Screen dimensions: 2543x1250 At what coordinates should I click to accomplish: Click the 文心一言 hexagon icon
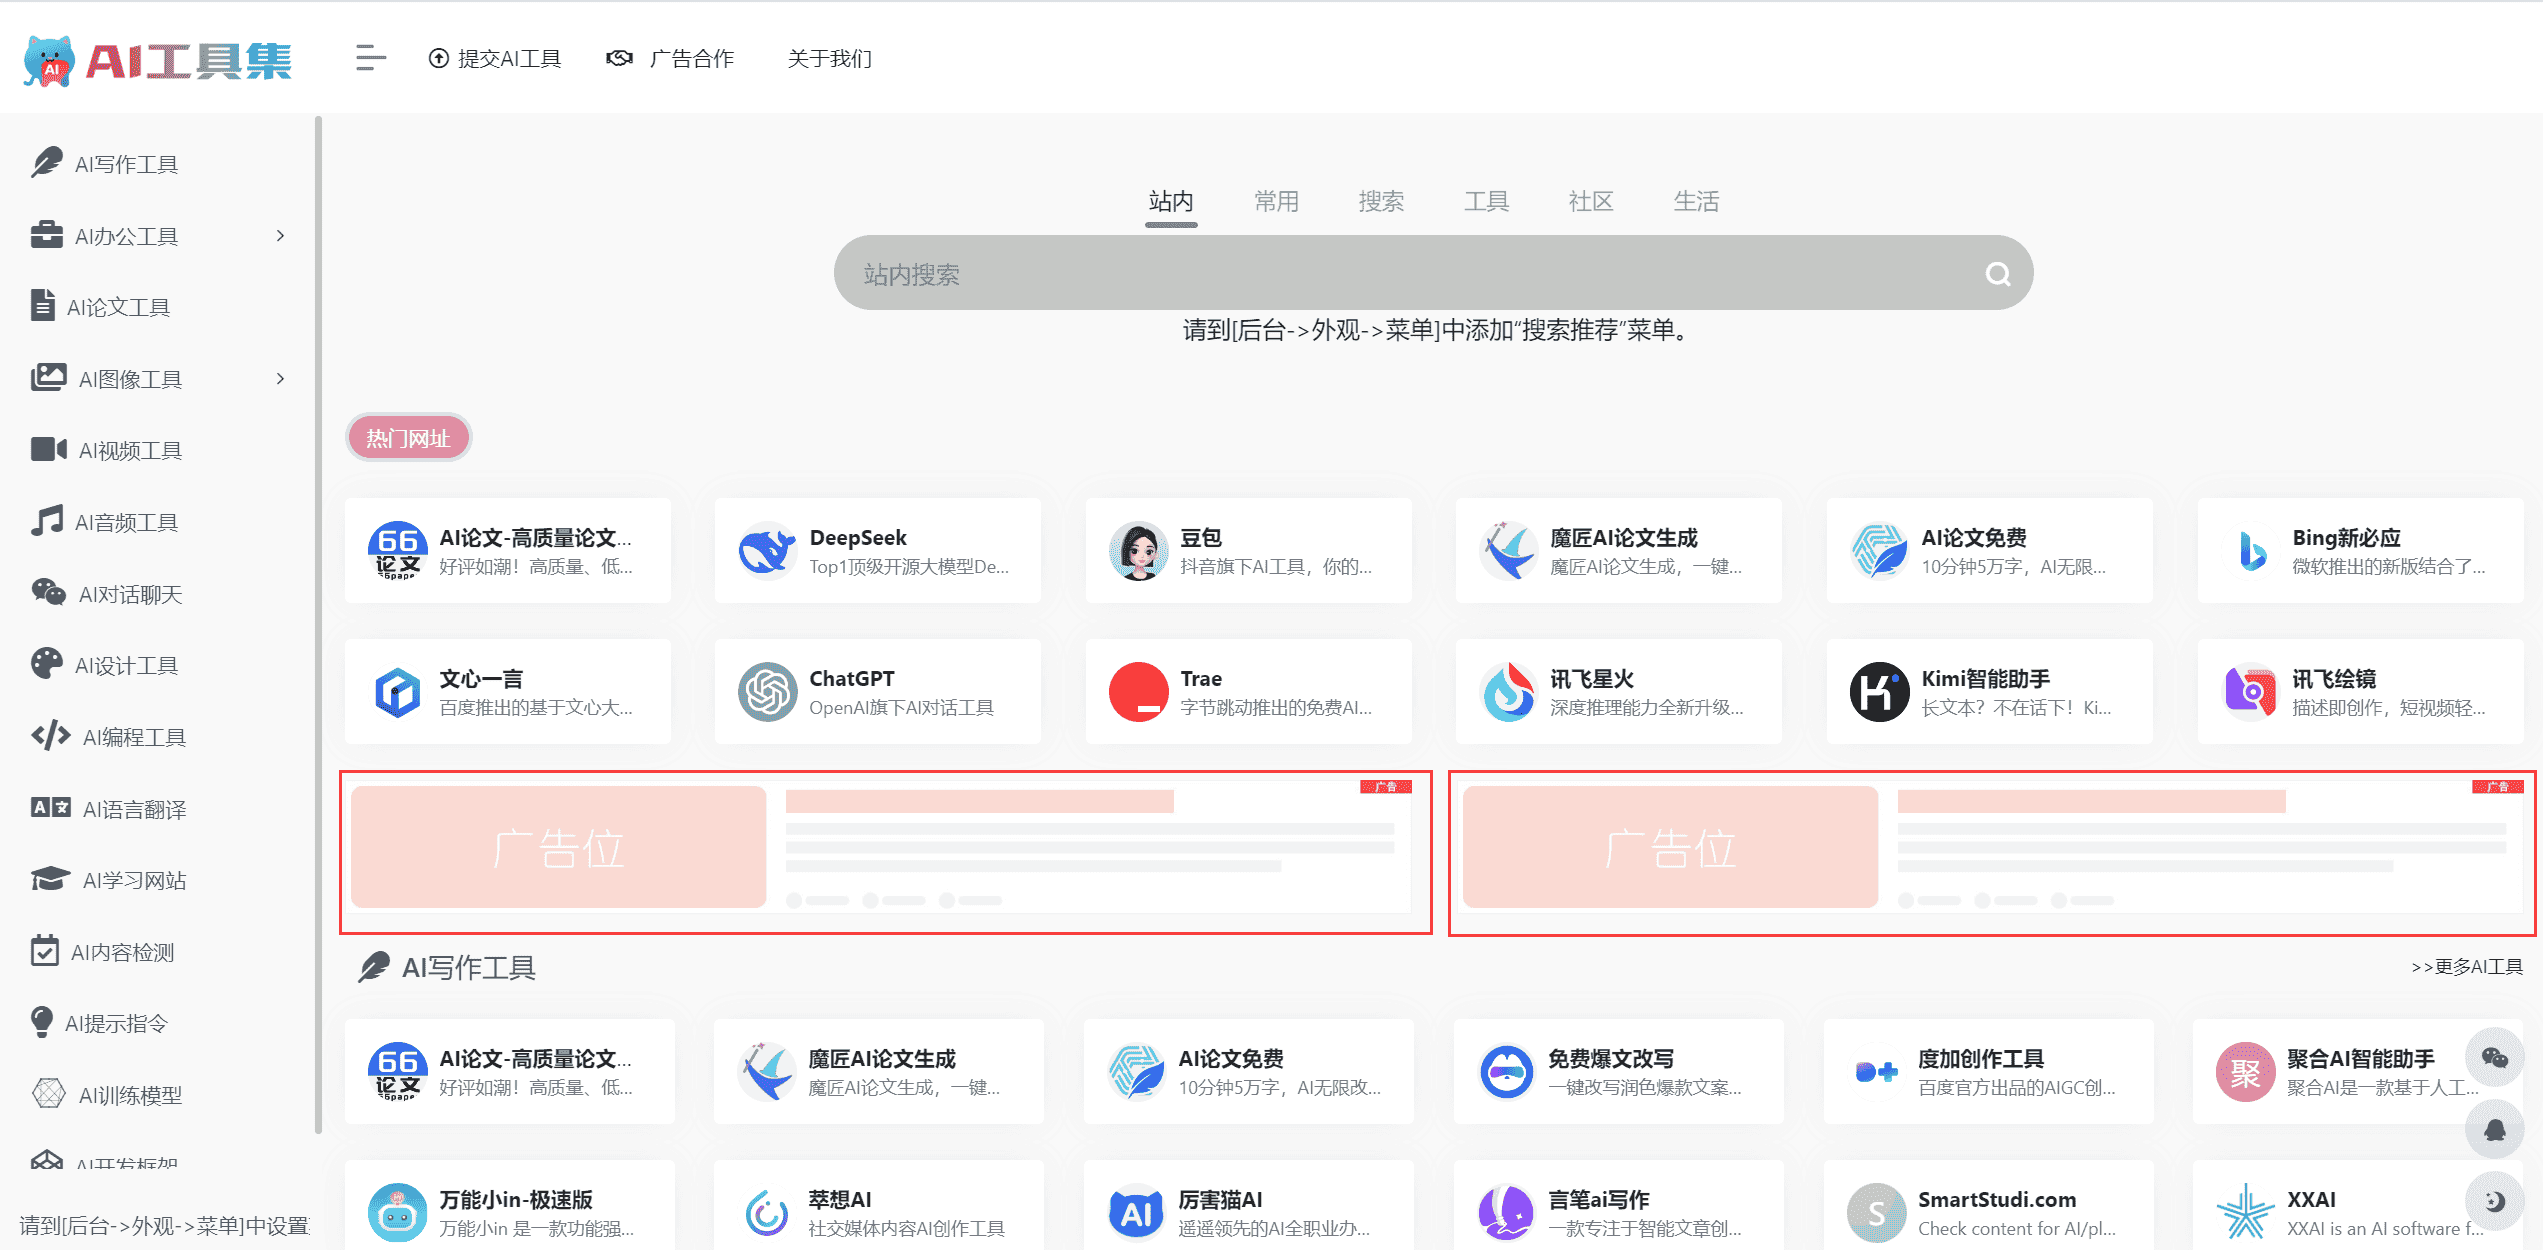(397, 692)
